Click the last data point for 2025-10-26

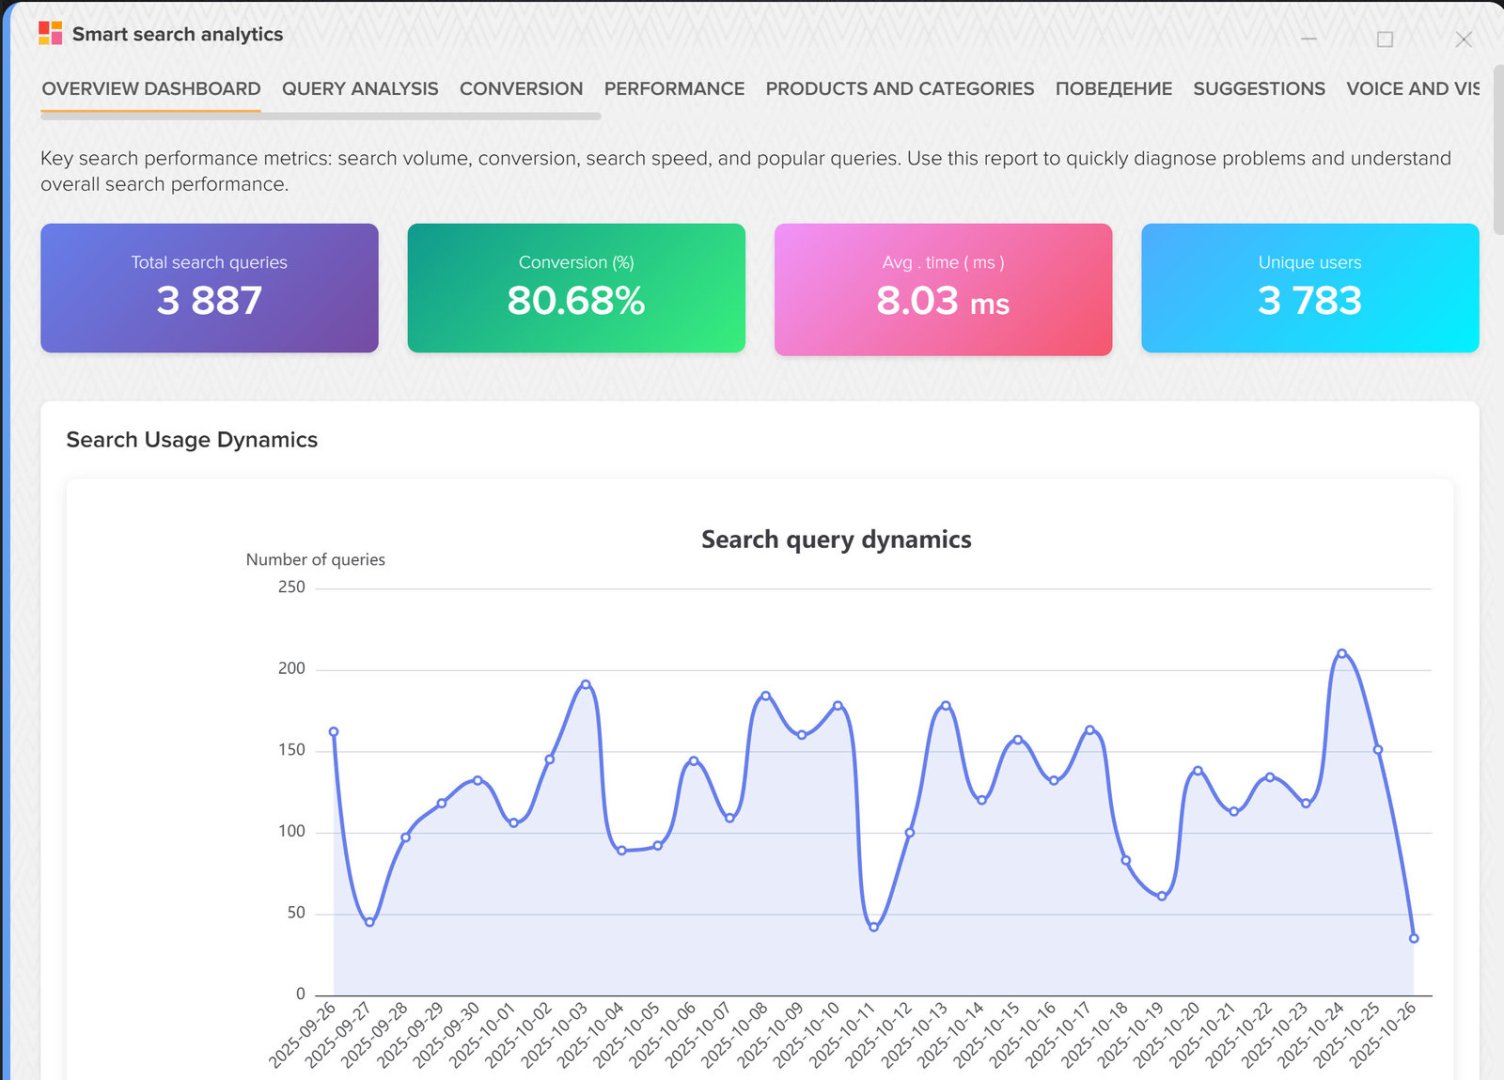(1414, 938)
